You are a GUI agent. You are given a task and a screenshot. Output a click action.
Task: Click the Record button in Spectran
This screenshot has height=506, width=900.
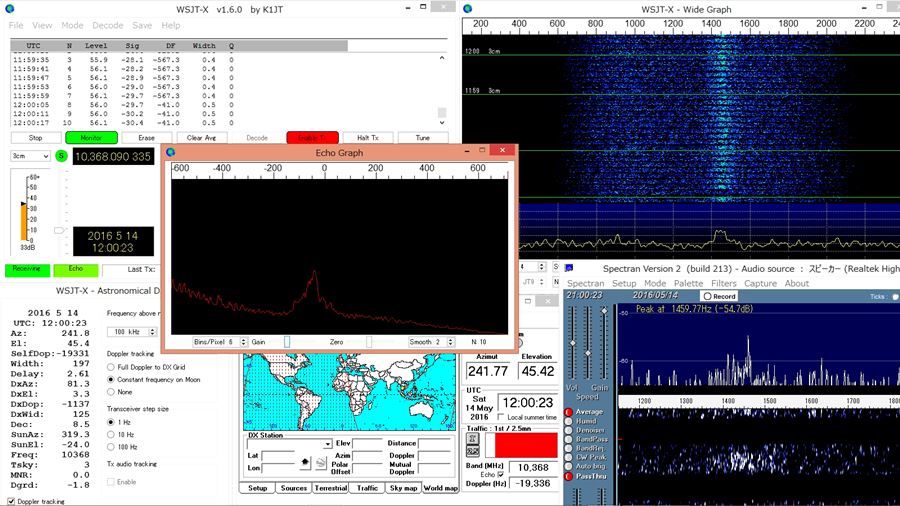[x=720, y=296]
